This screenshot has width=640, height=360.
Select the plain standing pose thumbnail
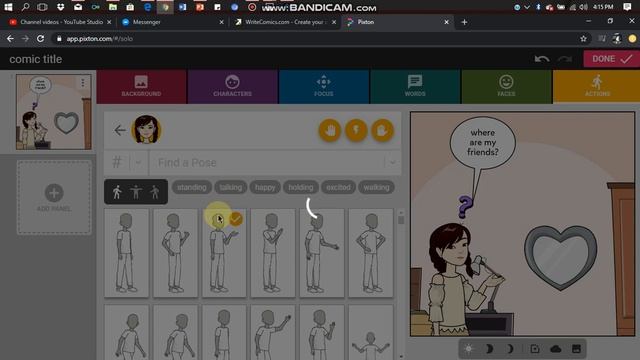pos(127,253)
